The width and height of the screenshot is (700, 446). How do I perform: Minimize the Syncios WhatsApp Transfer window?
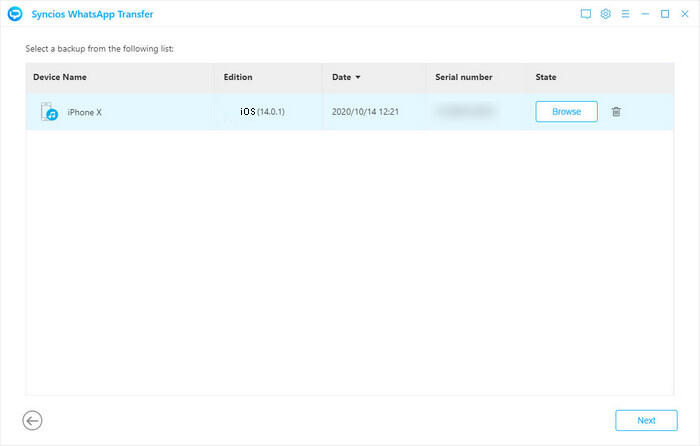pos(645,15)
